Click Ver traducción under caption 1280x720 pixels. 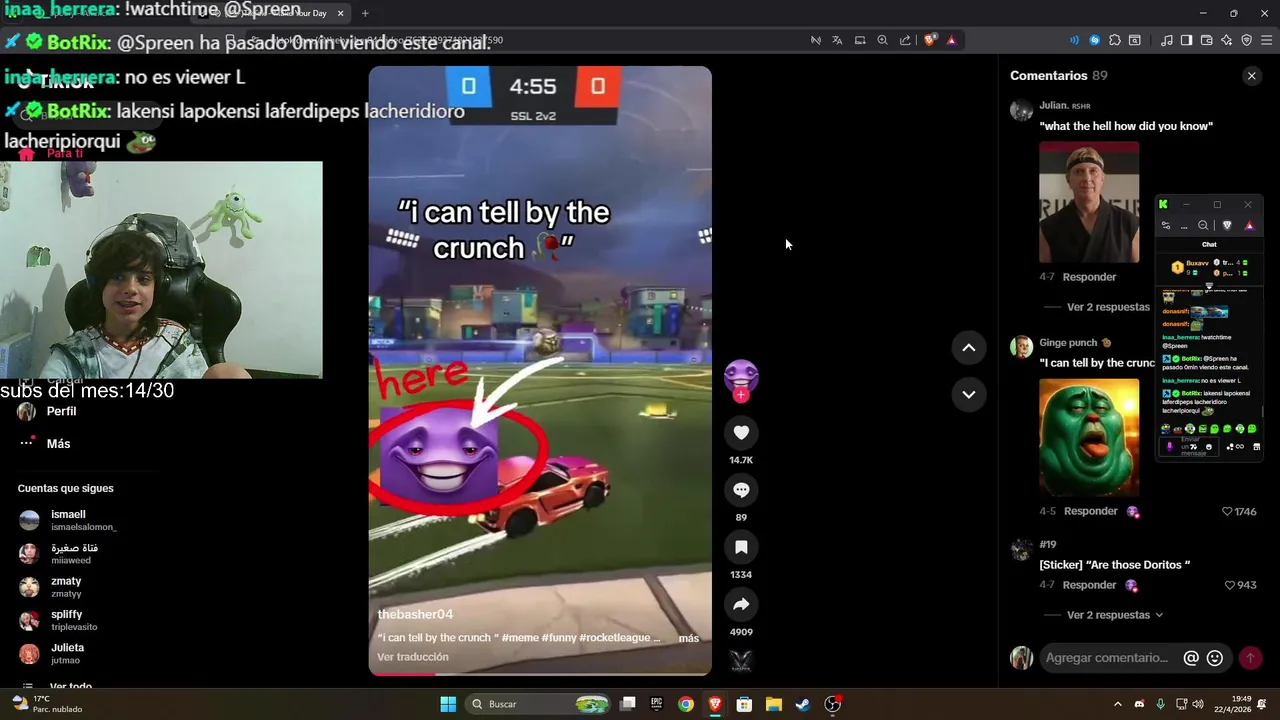click(413, 657)
